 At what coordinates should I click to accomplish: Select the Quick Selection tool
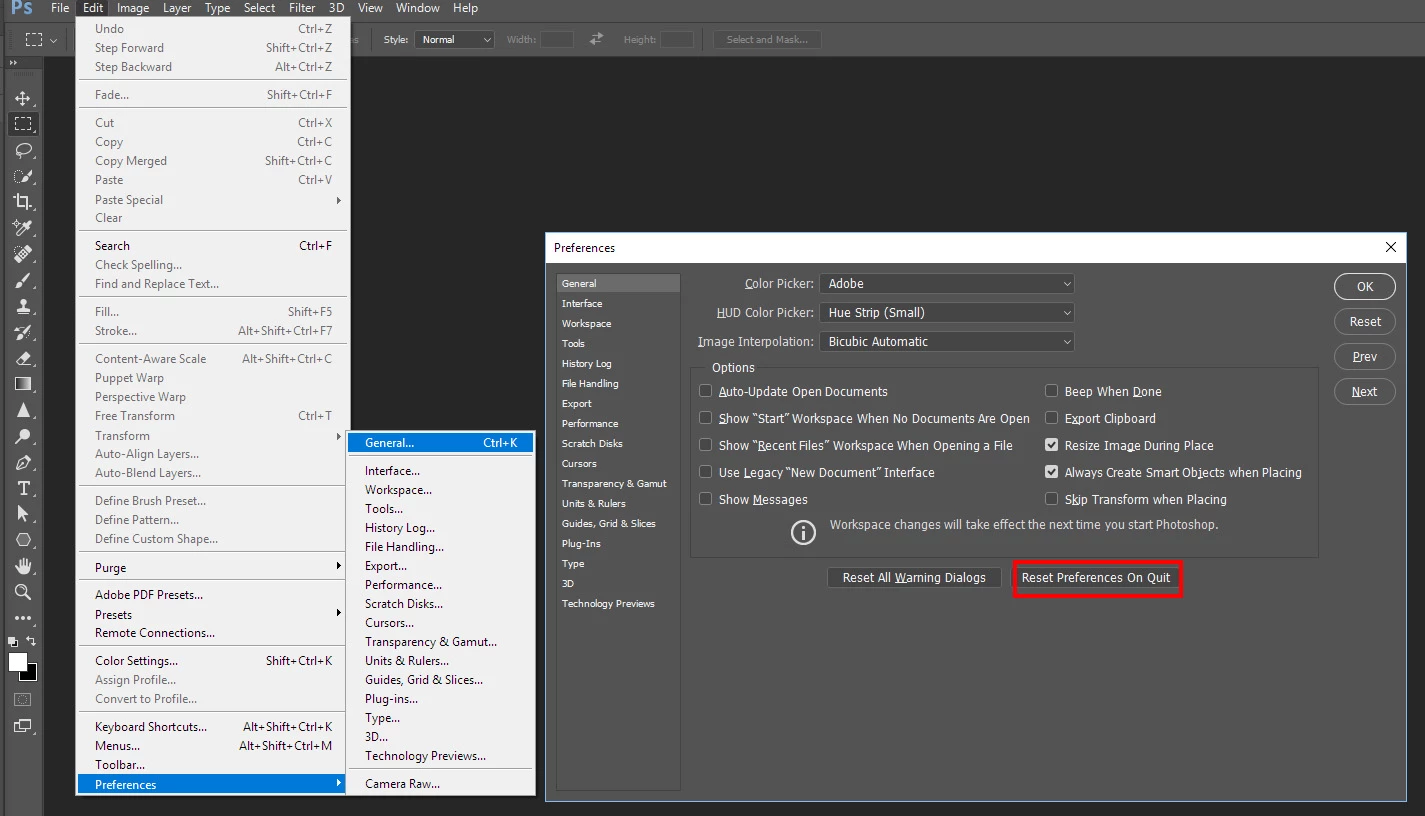(22, 176)
